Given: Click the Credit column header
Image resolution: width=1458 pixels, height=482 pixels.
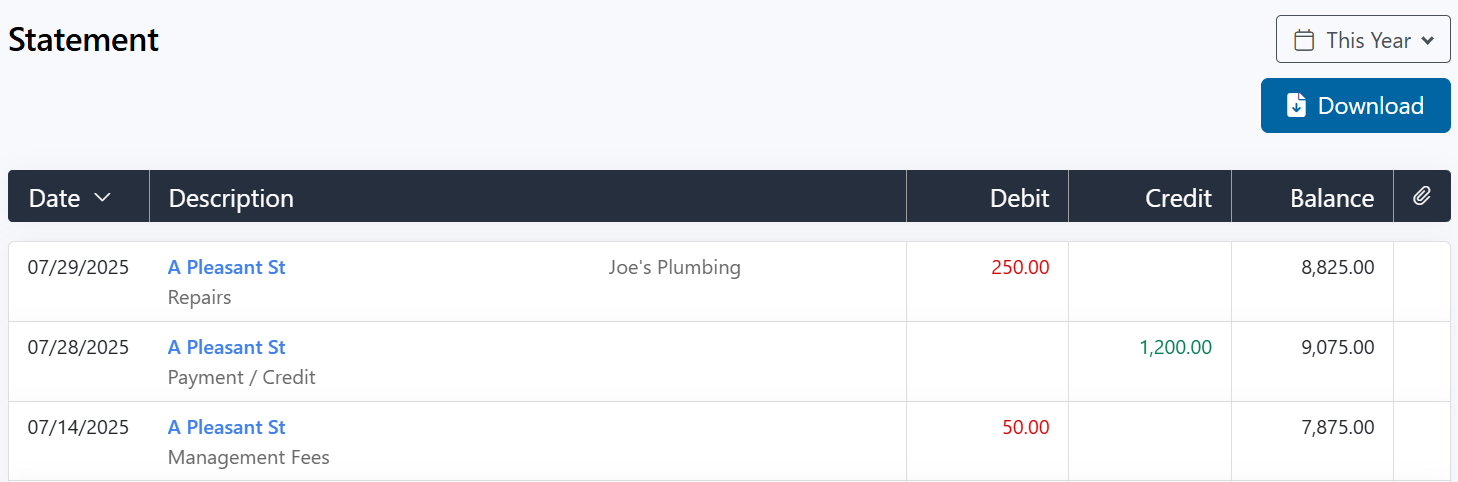Looking at the screenshot, I should [1178, 198].
